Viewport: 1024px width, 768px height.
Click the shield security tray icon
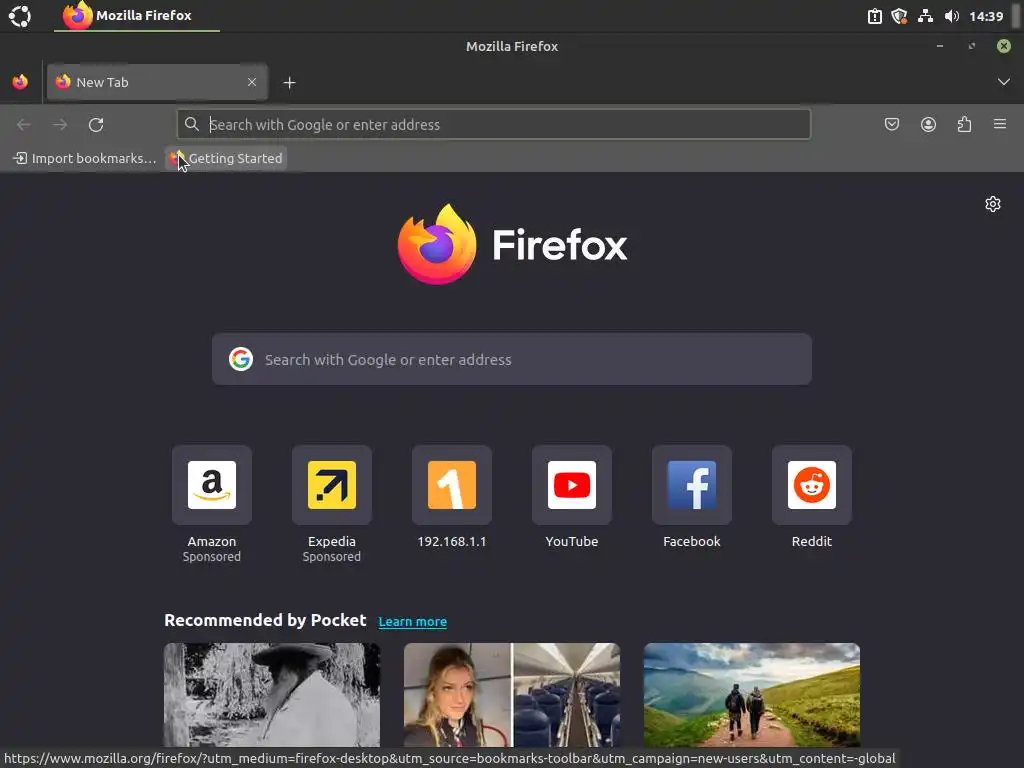point(899,16)
